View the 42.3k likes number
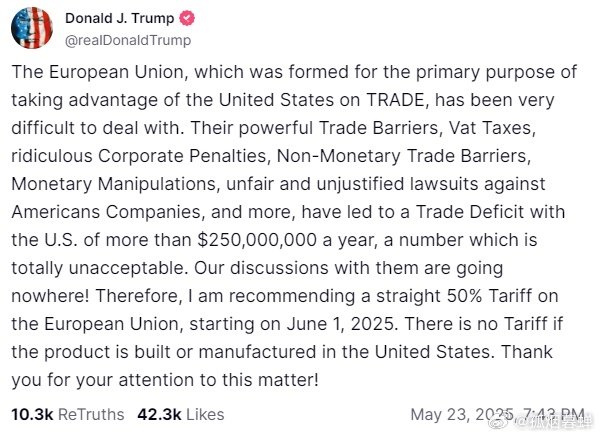The image size is (600, 437). (x=159, y=414)
